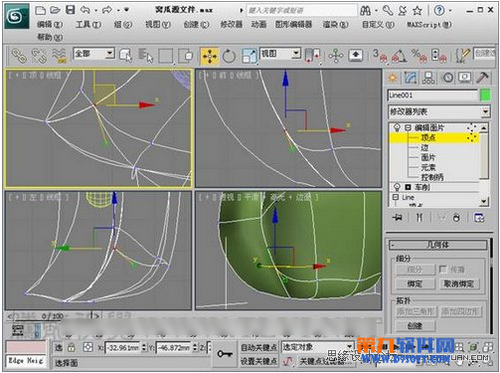Screen dimensions: 500x373
Task: Open the Select by Name list icon
Action: tap(145, 55)
